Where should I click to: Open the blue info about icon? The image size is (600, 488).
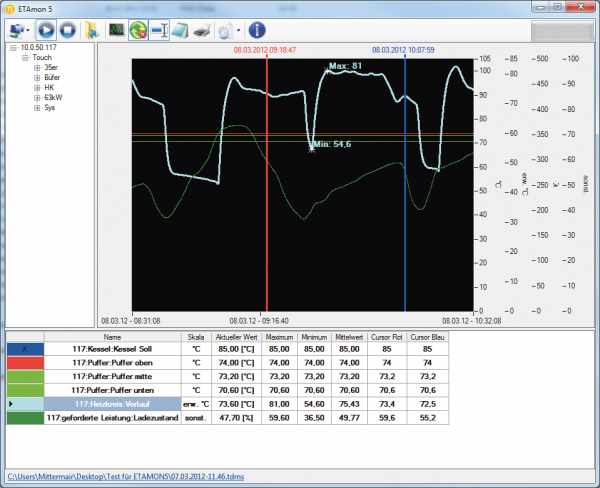(x=257, y=30)
